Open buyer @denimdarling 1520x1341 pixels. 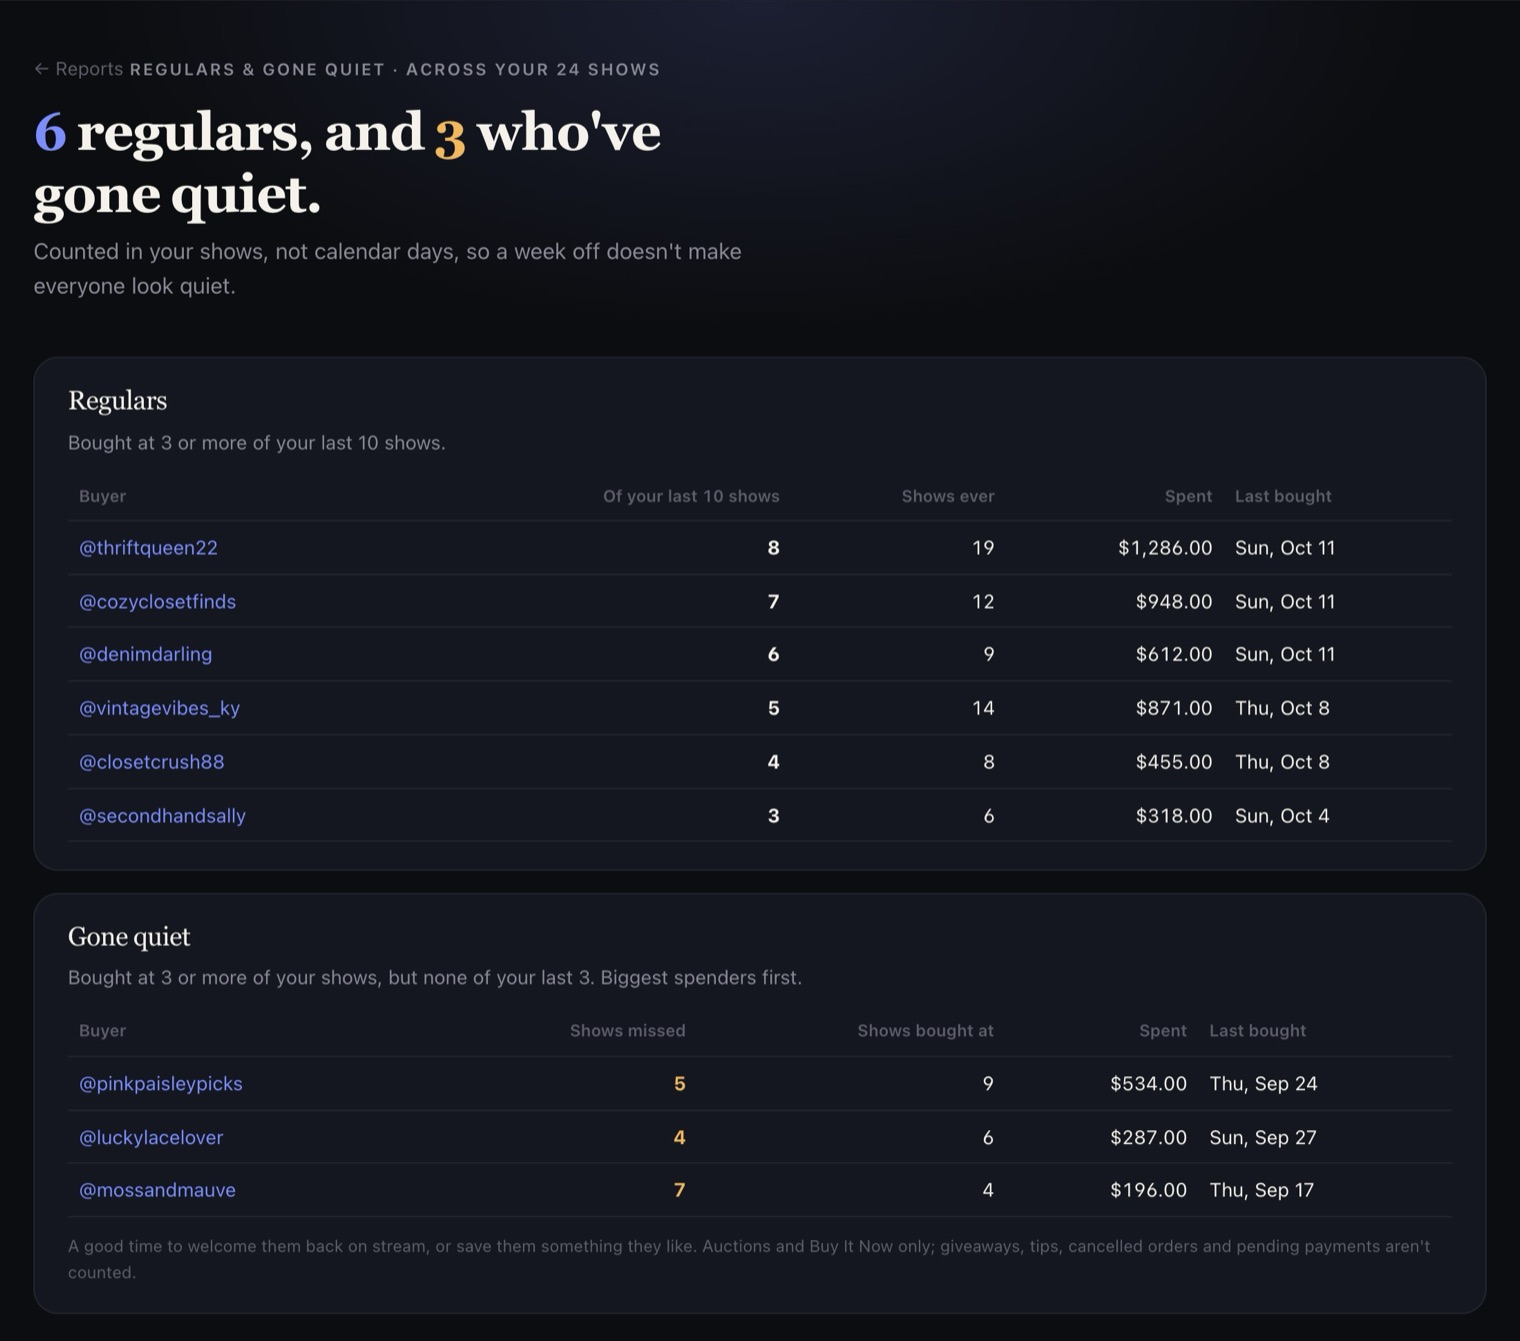145,654
